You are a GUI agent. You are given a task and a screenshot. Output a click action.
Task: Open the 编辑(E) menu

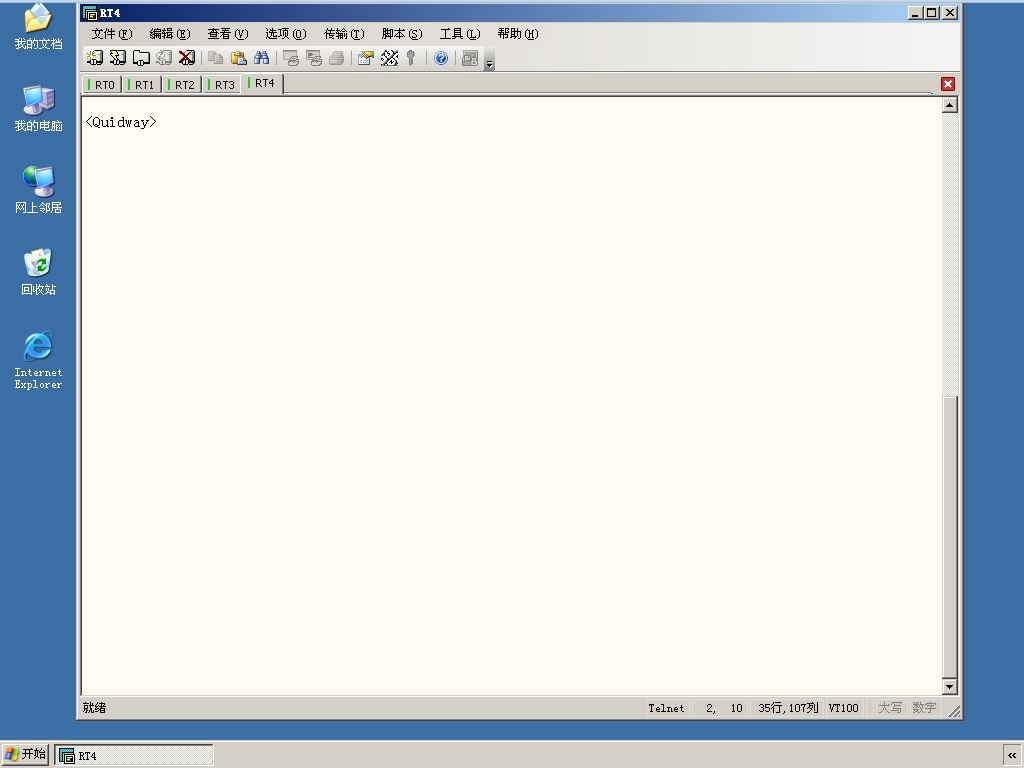[170, 34]
